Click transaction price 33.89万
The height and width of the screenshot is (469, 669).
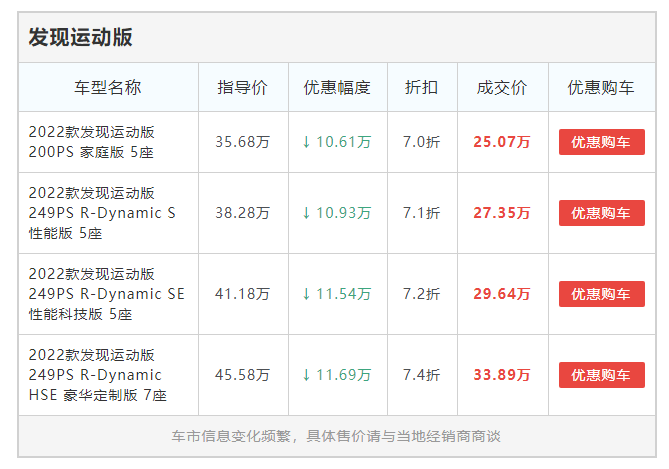(x=502, y=375)
